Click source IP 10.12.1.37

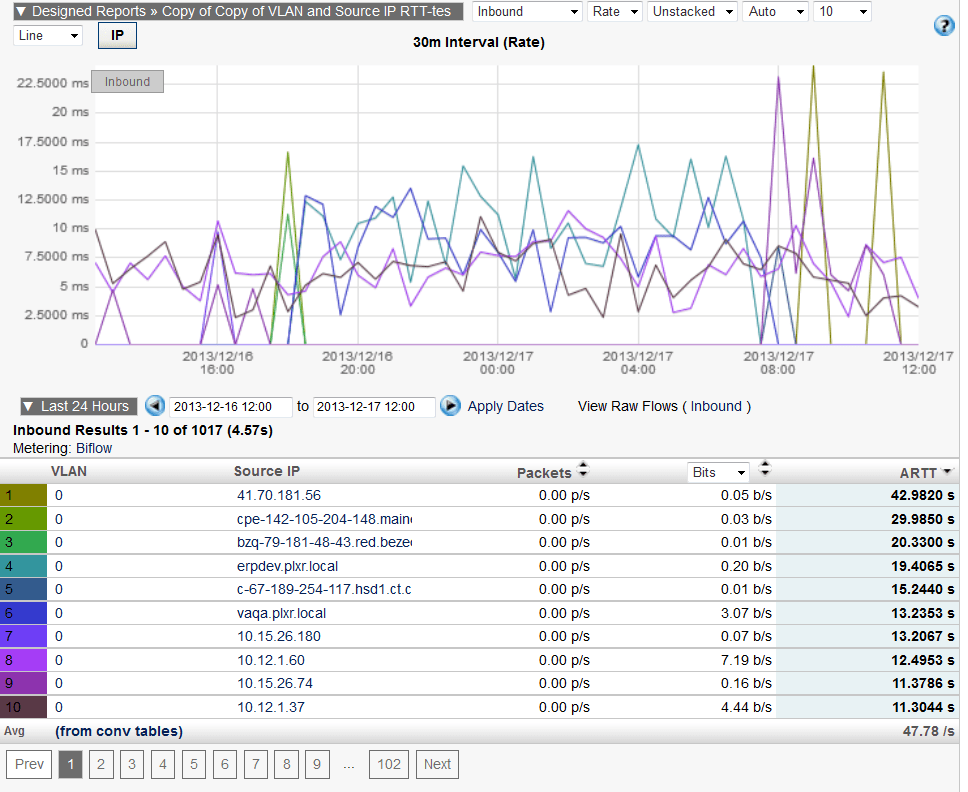click(270, 707)
